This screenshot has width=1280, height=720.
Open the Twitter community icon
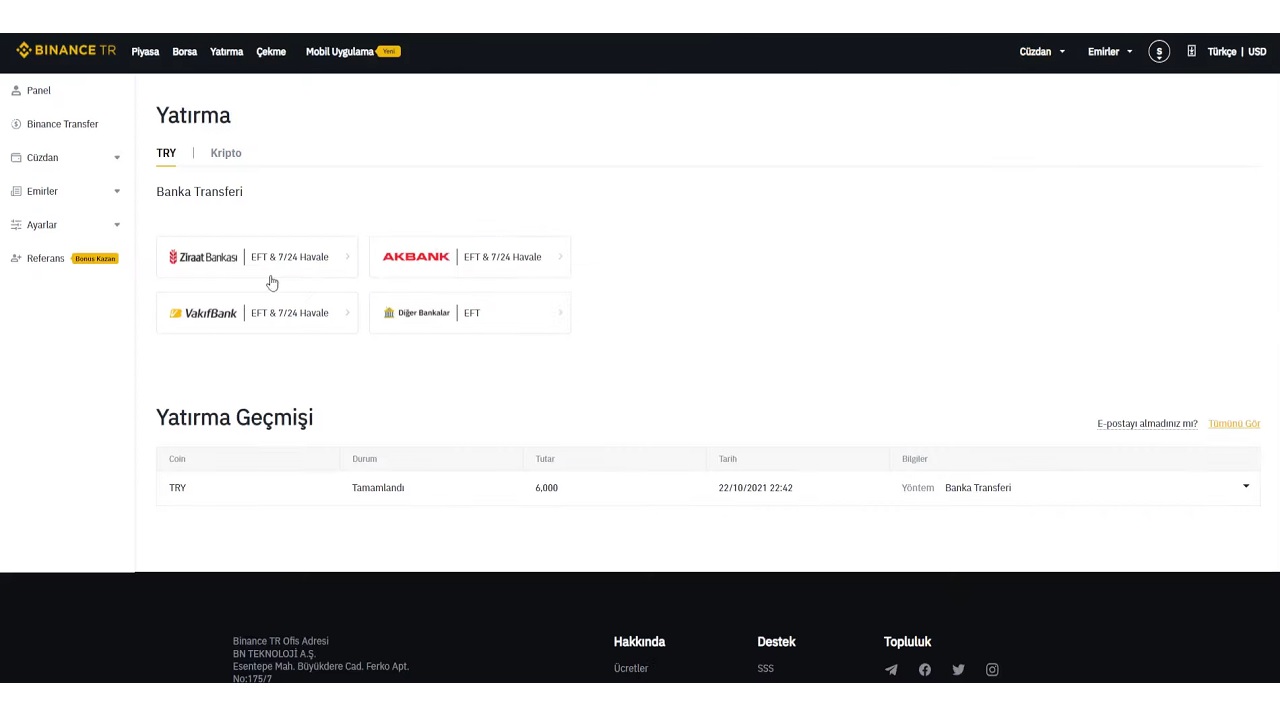958,670
